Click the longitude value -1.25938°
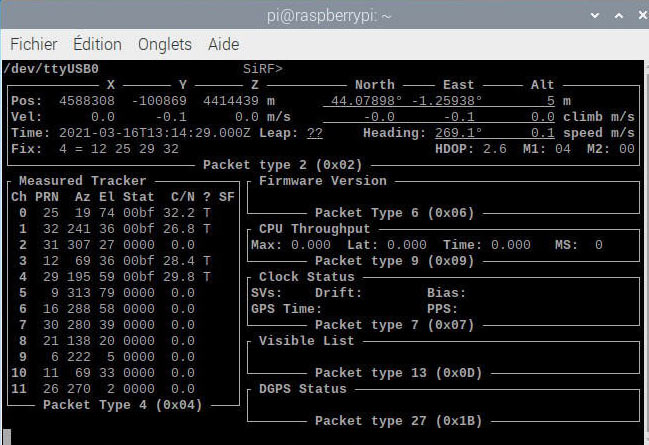Image resolution: width=649 pixels, height=445 pixels. pyautogui.click(x=447, y=101)
